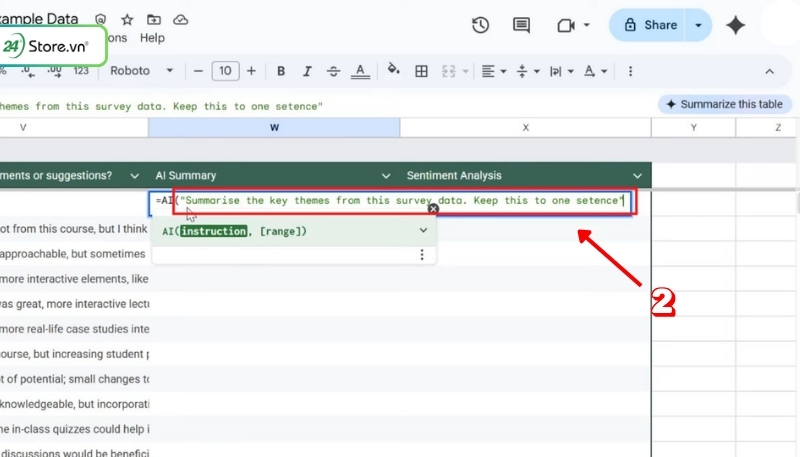Open vertical align options
Viewport: 800px width, 457px height.
pyautogui.click(x=528, y=71)
